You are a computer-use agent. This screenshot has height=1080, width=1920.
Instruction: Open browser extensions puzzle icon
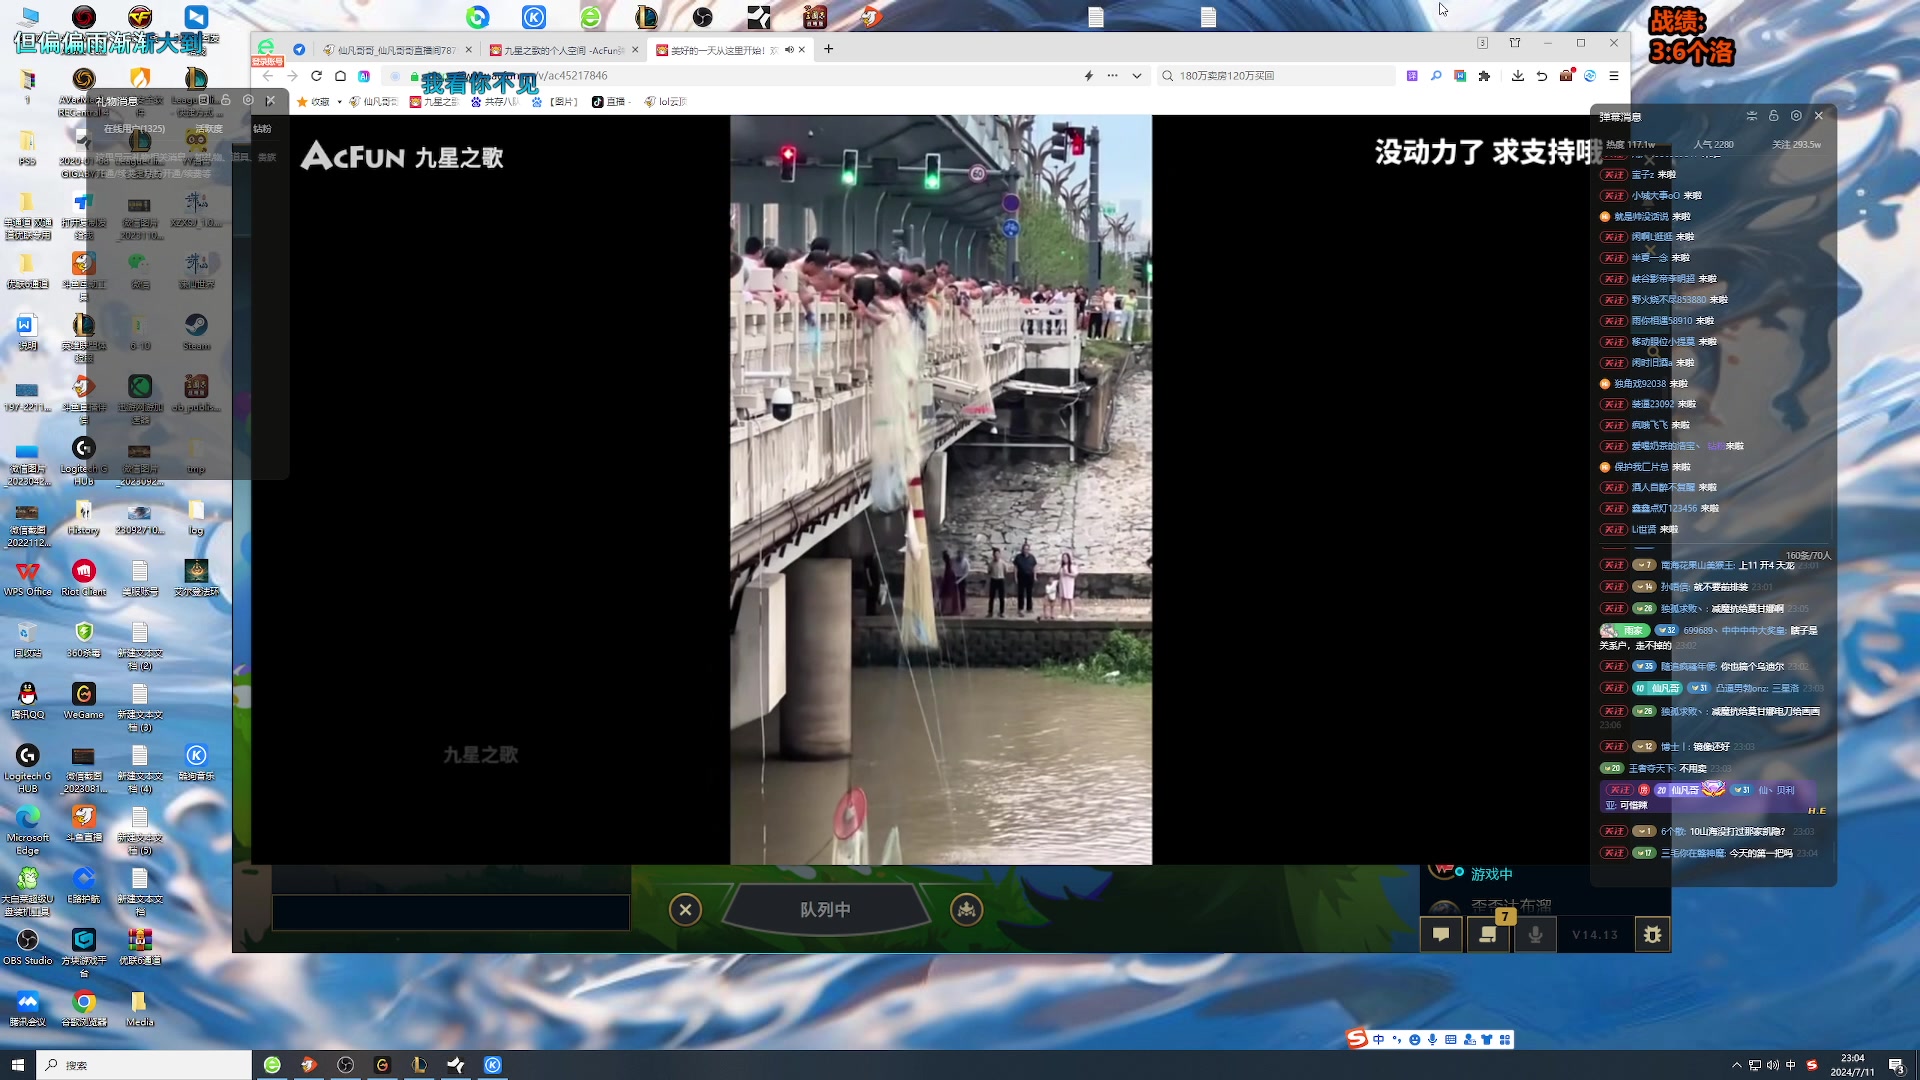pyautogui.click(x=1484, y=76)
